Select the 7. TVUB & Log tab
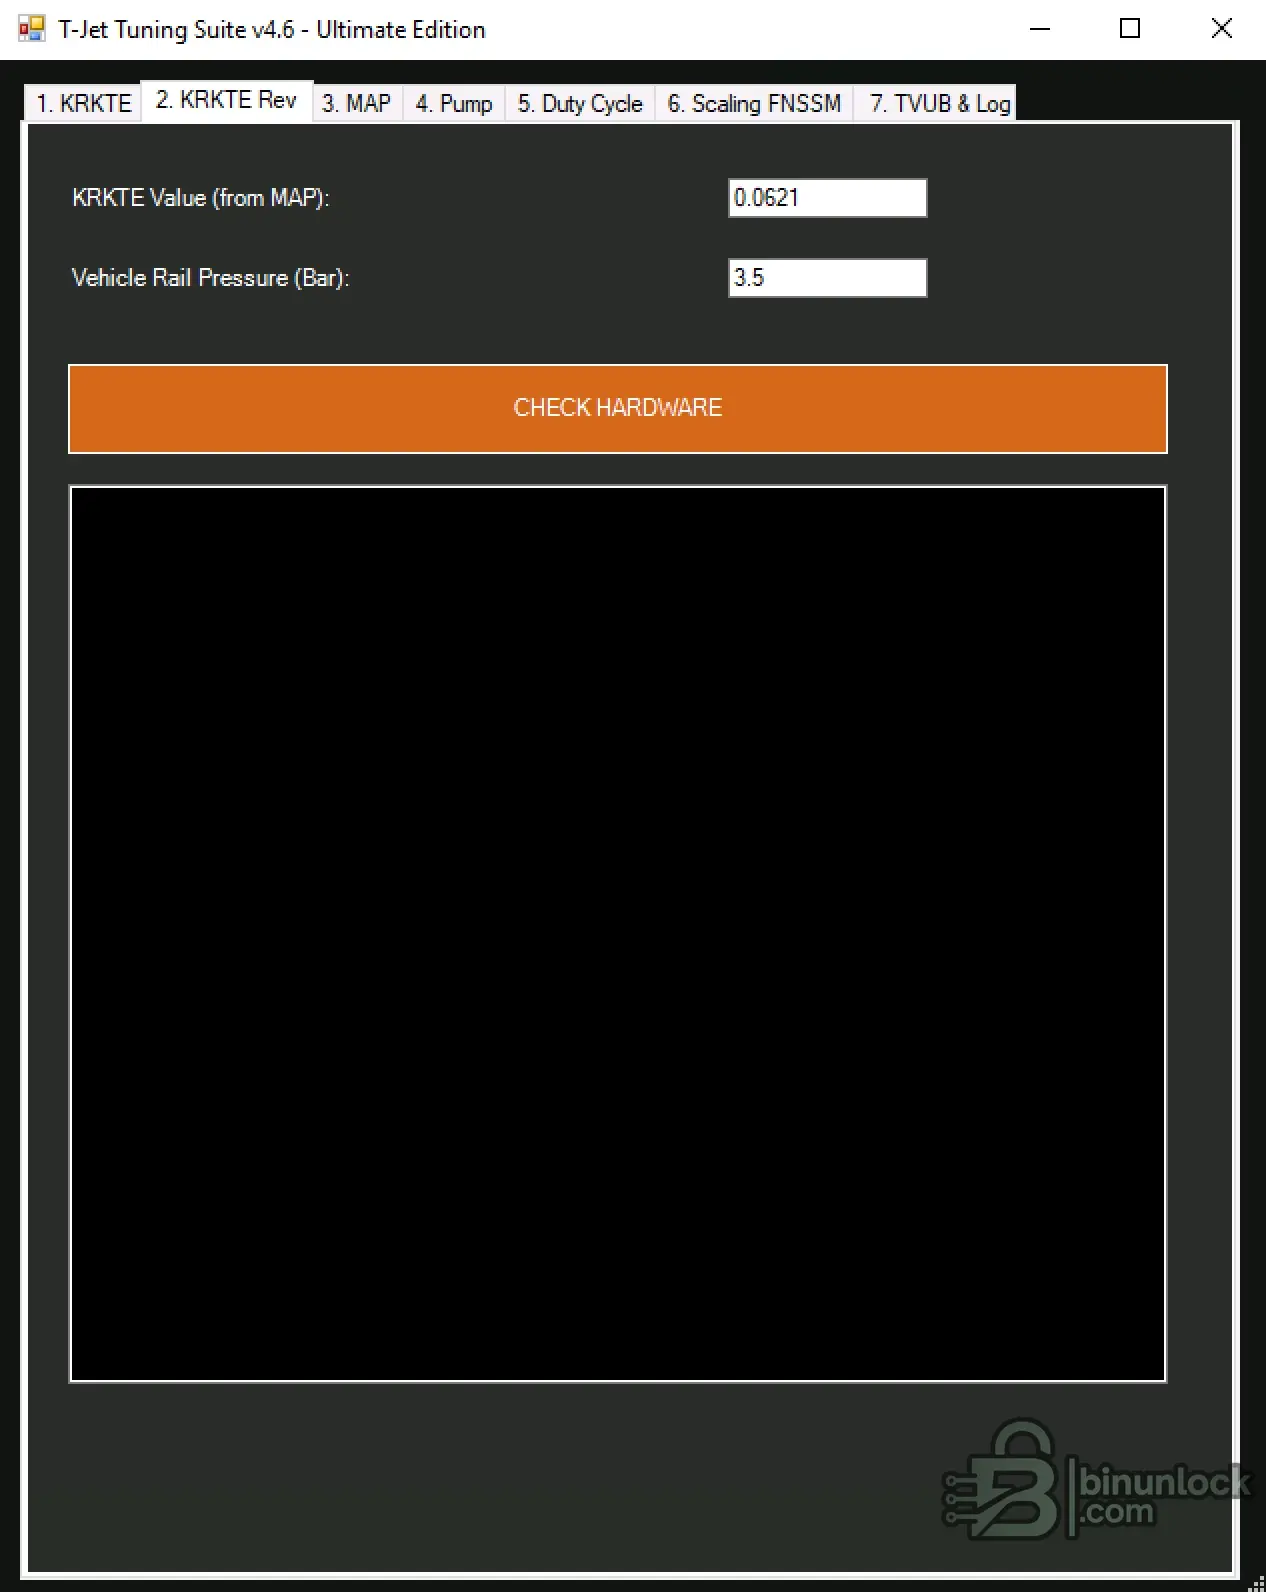Image resolution: width=1266 pixels, height=1592 pixels. pos(938,104)
